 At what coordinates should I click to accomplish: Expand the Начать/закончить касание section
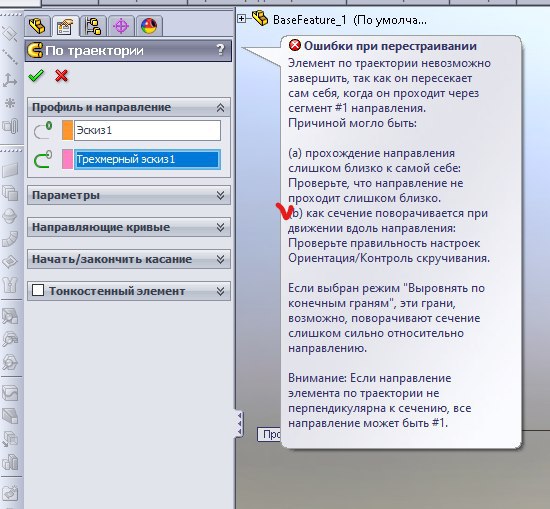click(220, 259)
